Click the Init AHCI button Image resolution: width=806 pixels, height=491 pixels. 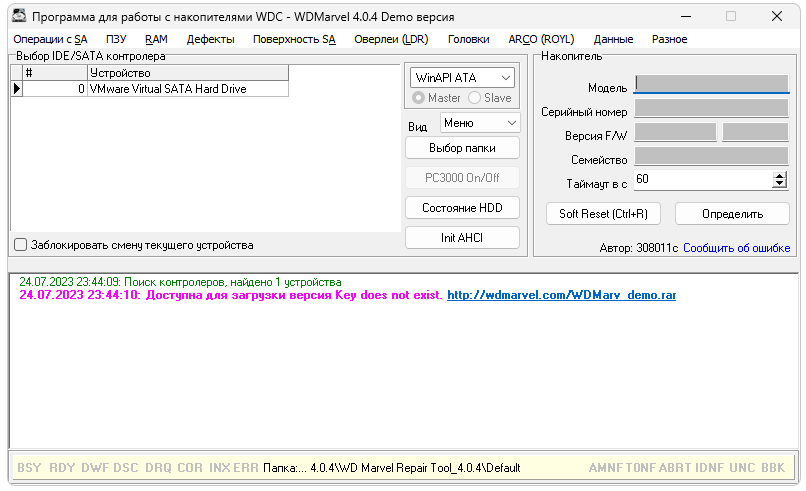[462, 238]
